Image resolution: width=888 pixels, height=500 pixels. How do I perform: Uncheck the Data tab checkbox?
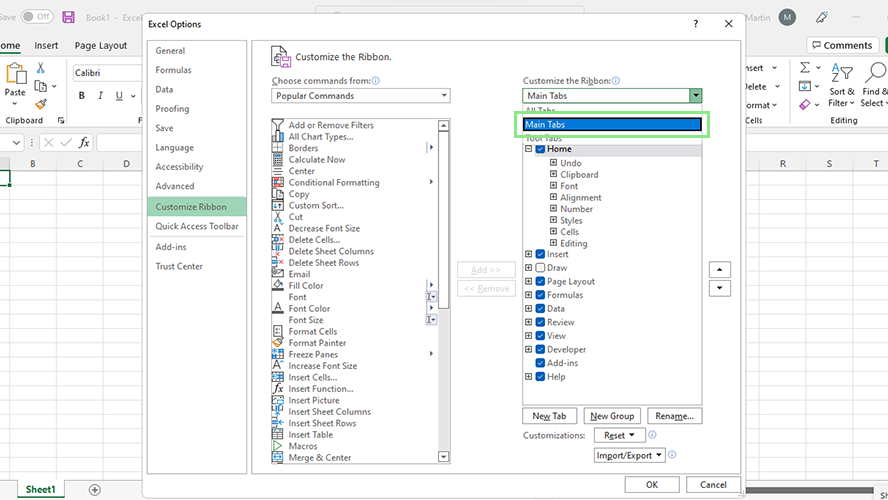pyautogui.click(x=540, y=309)
